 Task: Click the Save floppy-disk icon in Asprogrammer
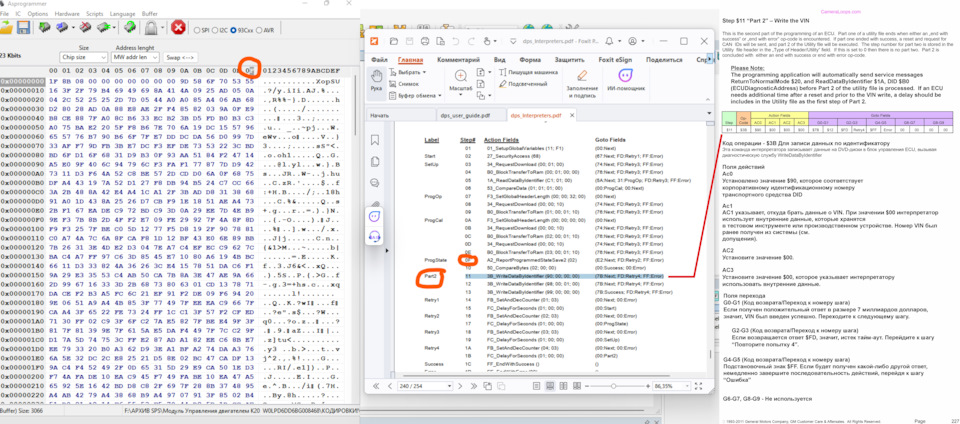coord(24,27)
